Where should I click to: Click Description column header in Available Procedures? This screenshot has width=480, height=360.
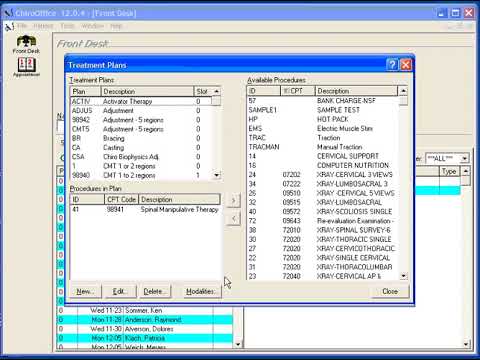coord(356,91)
